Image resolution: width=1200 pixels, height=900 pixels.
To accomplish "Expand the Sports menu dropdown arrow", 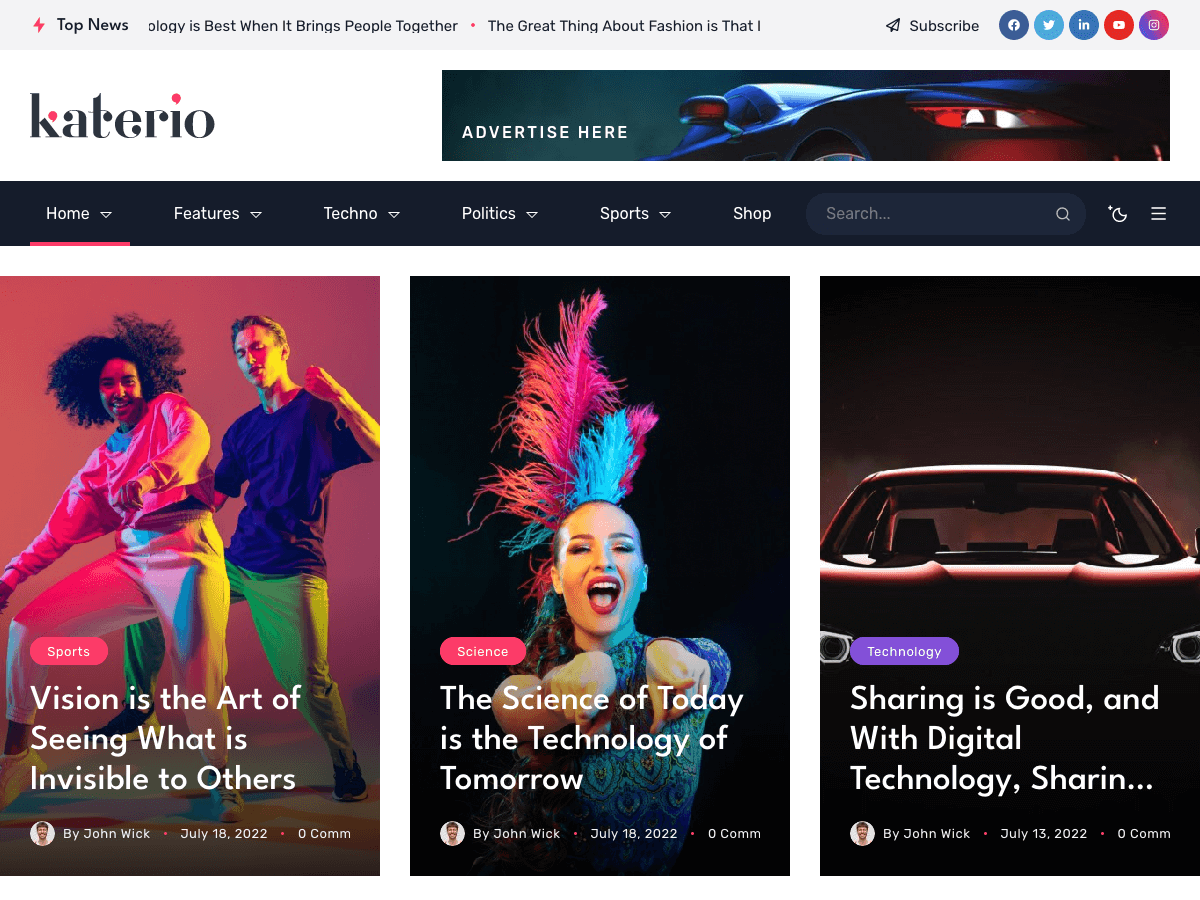I will [665, 214].
